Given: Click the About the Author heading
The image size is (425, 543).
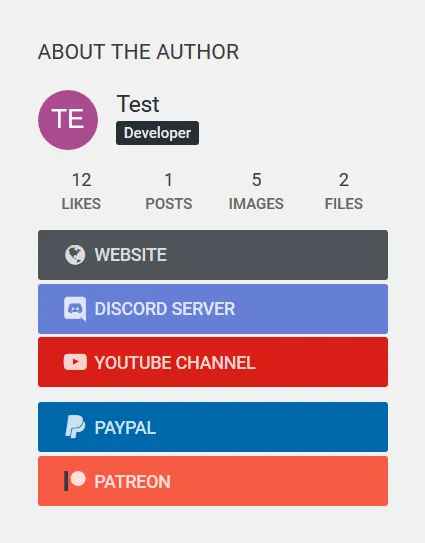Looking at the screenshot, I should point(139,52).
